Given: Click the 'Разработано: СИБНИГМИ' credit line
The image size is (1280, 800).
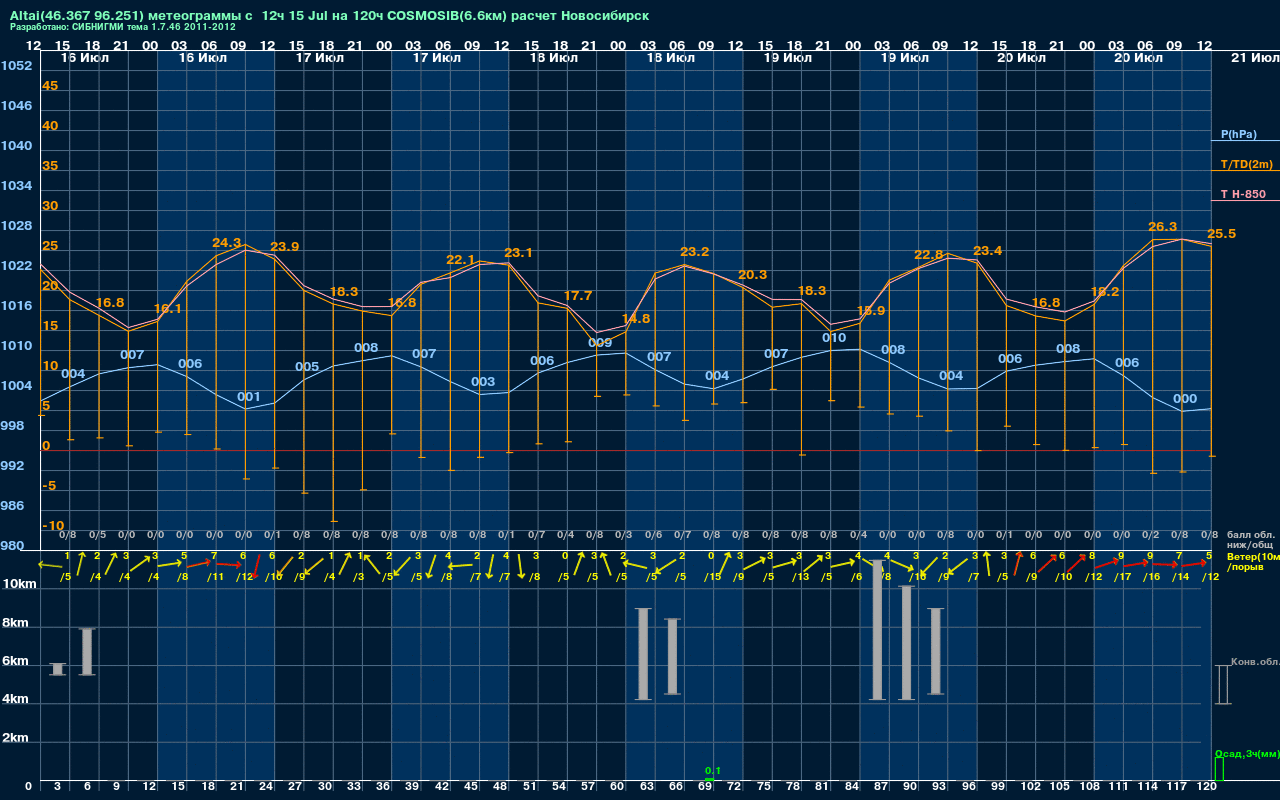Looking at the screenshot, I should [x=123, y=27].
